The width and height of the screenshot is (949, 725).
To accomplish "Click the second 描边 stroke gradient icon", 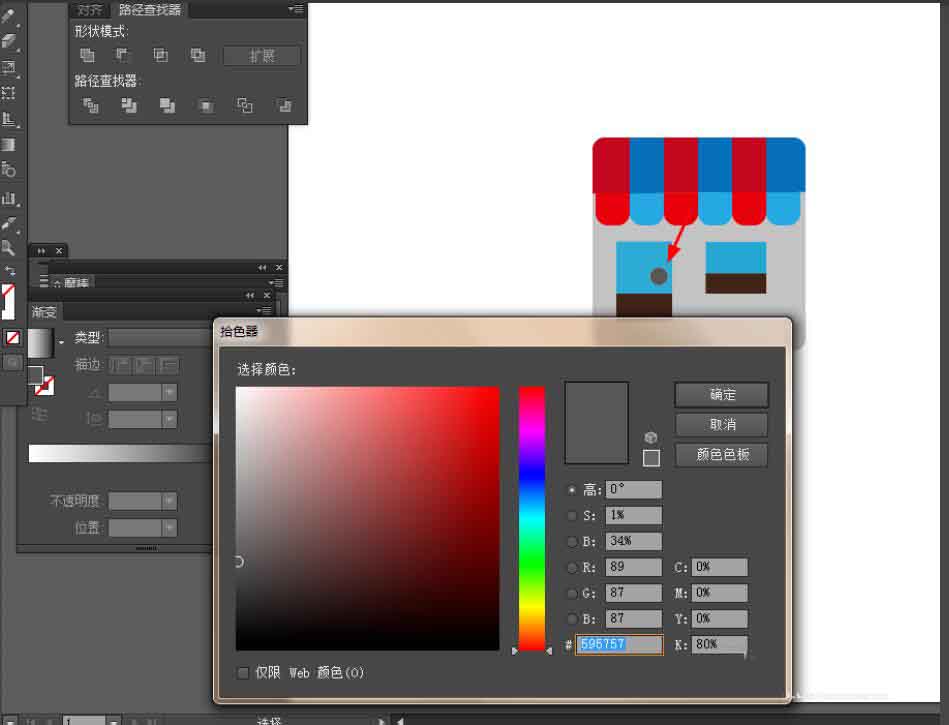I will point(145,365).
